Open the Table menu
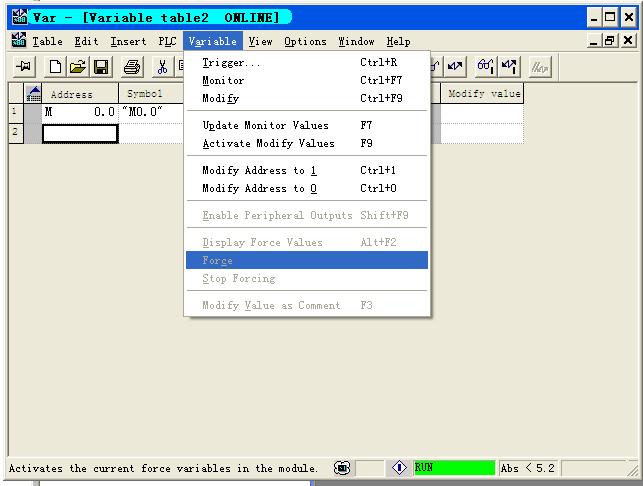 [46, 41]
